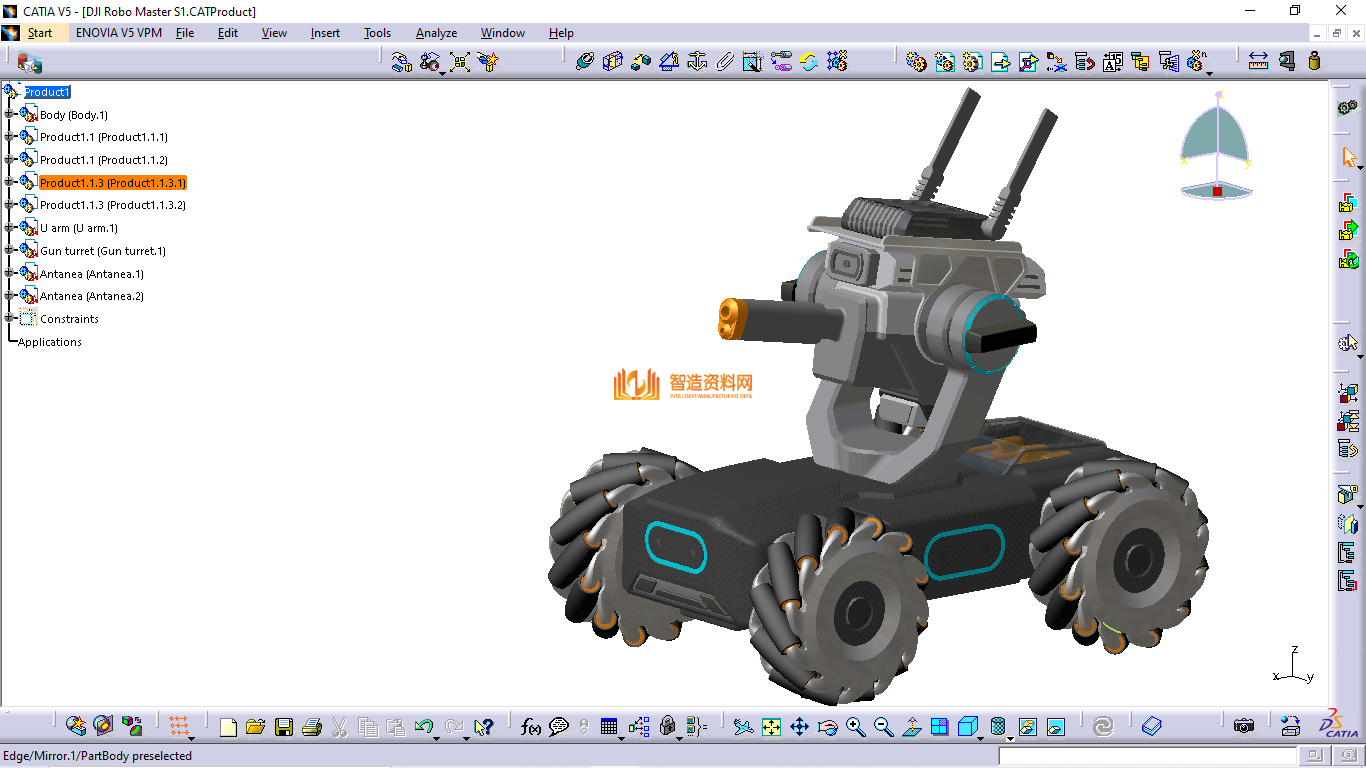Click the Zoom Out magnifier icon
The image size is (1366, 768).
point(883,727)
